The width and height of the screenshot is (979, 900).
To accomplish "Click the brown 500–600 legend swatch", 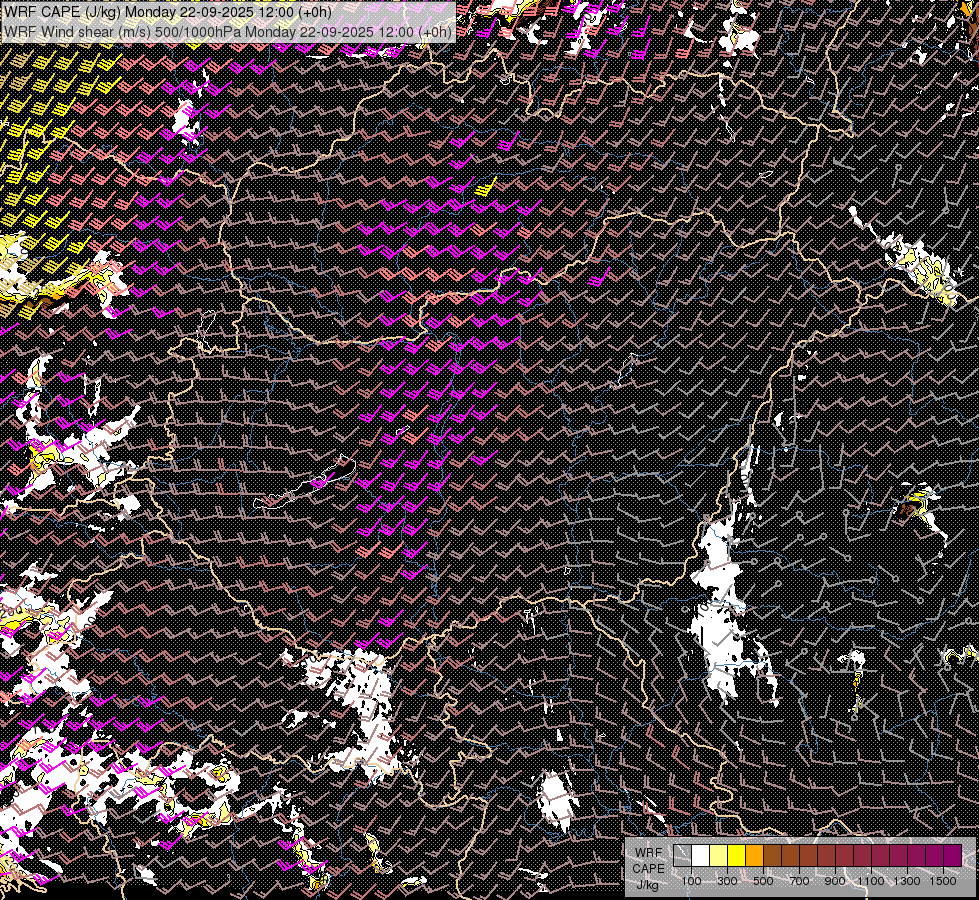I will (x=772, y=856).
